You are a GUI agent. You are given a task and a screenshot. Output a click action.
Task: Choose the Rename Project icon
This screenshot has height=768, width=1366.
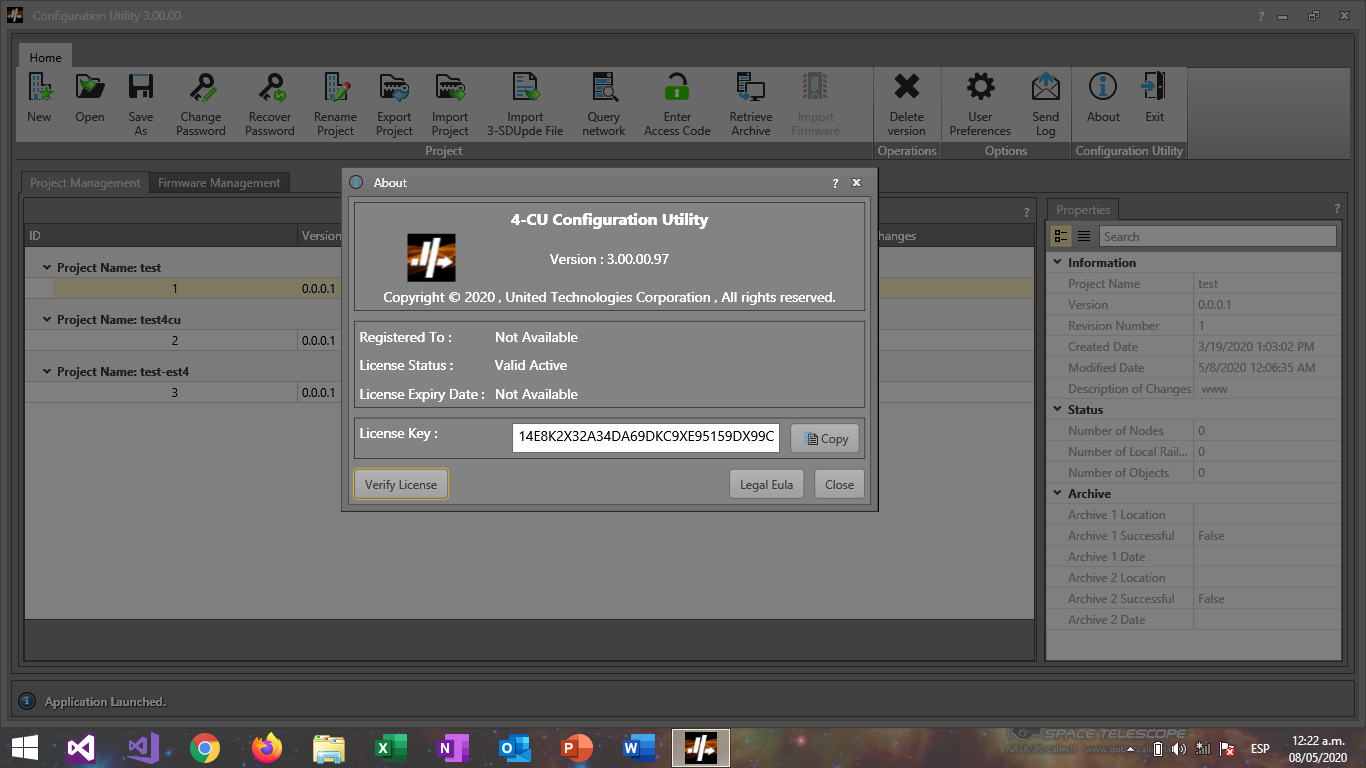[x=336, y=88]
